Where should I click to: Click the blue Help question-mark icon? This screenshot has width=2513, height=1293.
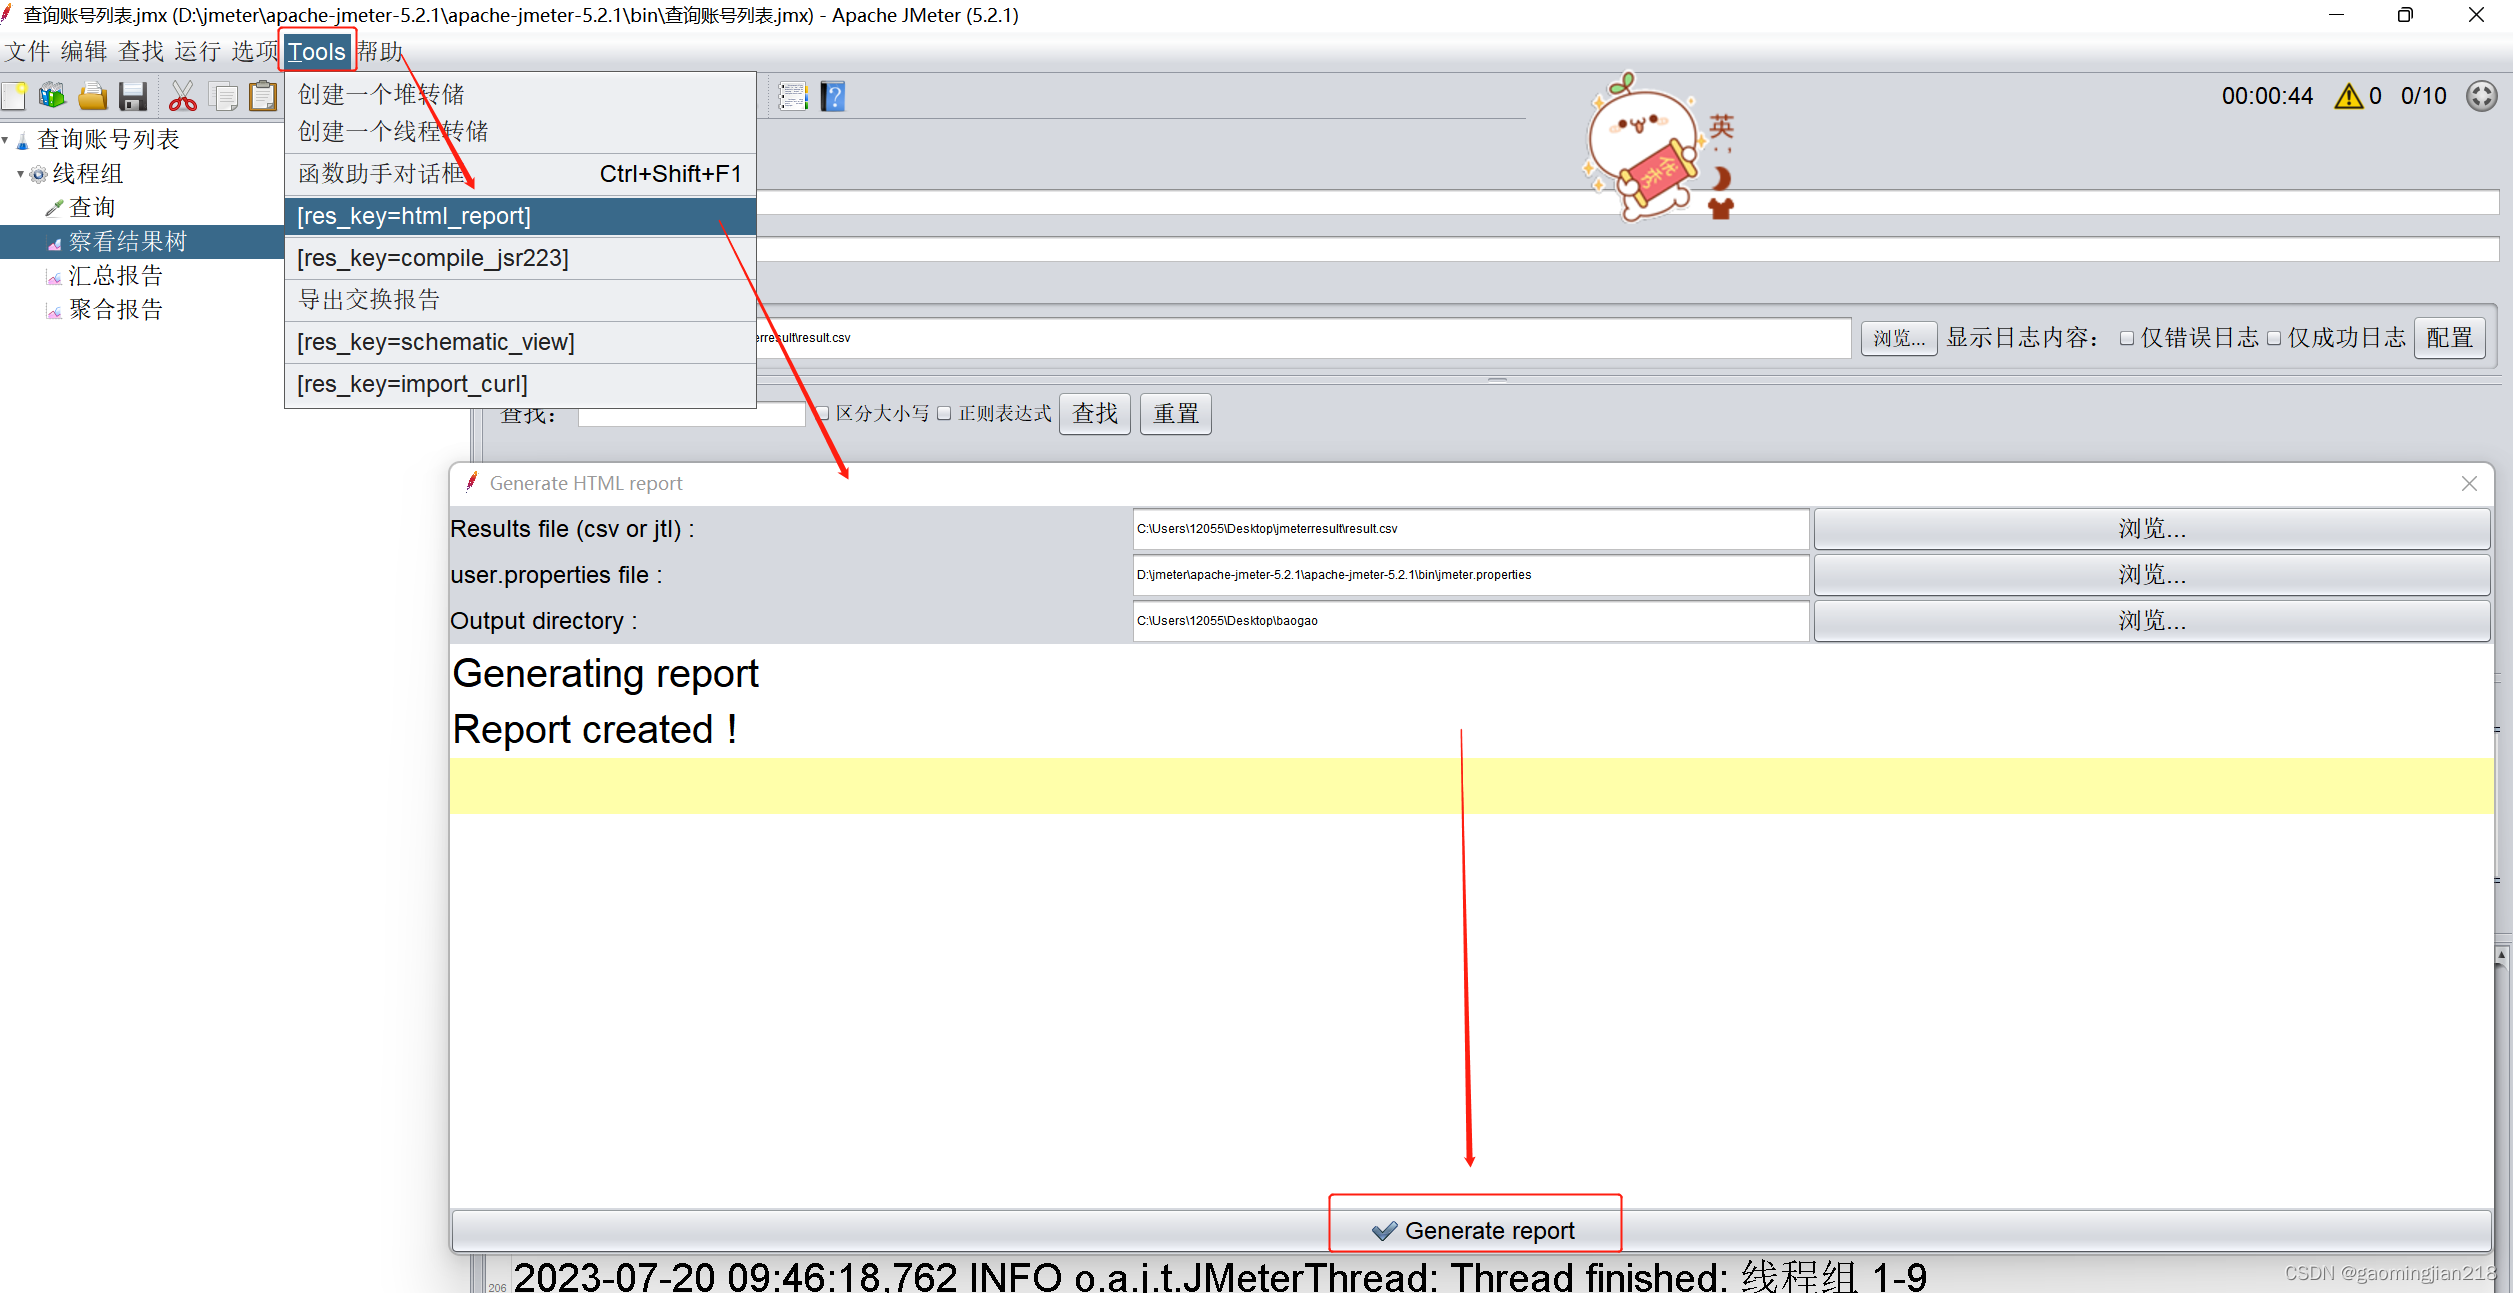(833, 96)
